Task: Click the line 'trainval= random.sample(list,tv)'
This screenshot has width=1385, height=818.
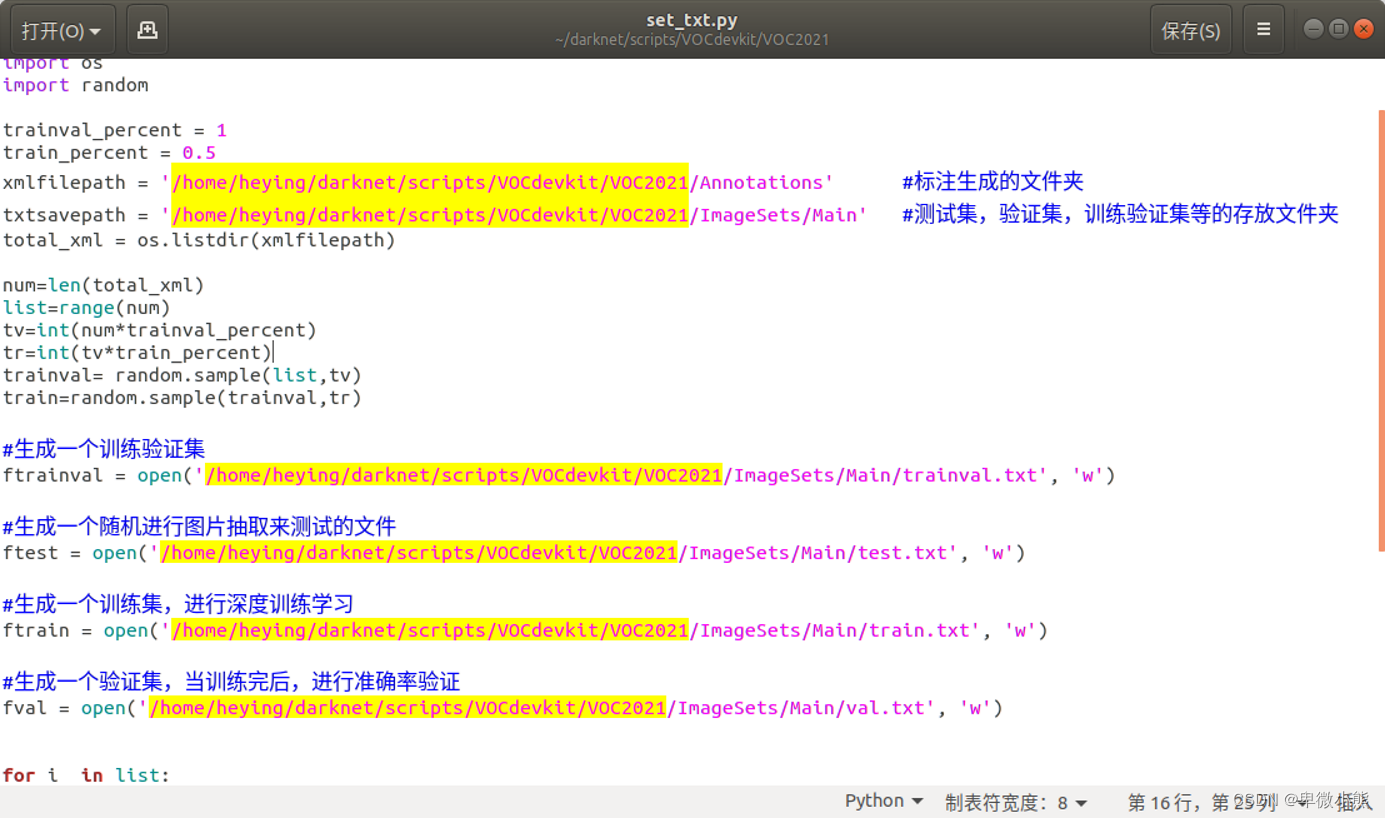Action: [x=182, y=375]
